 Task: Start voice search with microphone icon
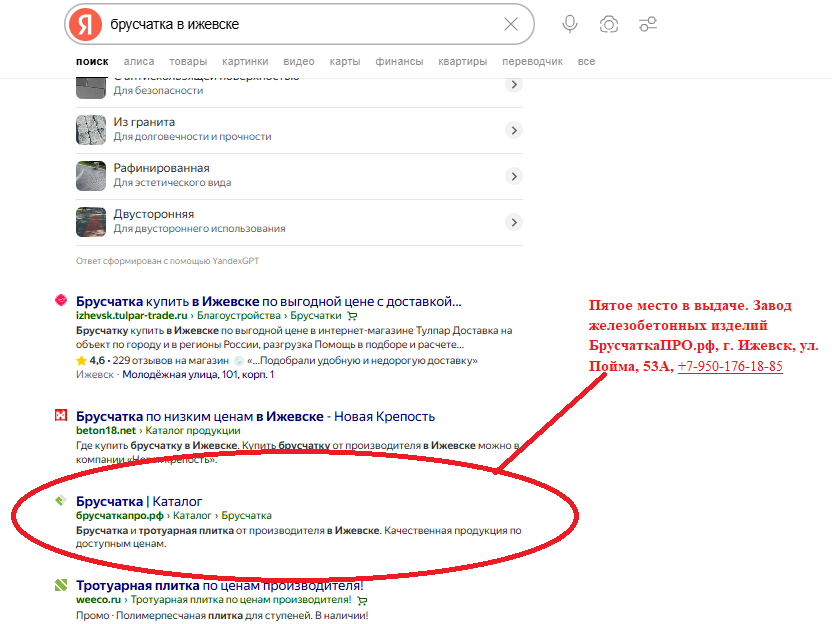[570, 24]
